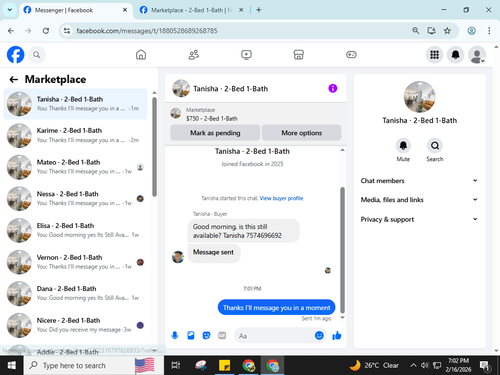Open site information icon in address bar
Viewport: 500px width, 375px height.
coord(67,31)
